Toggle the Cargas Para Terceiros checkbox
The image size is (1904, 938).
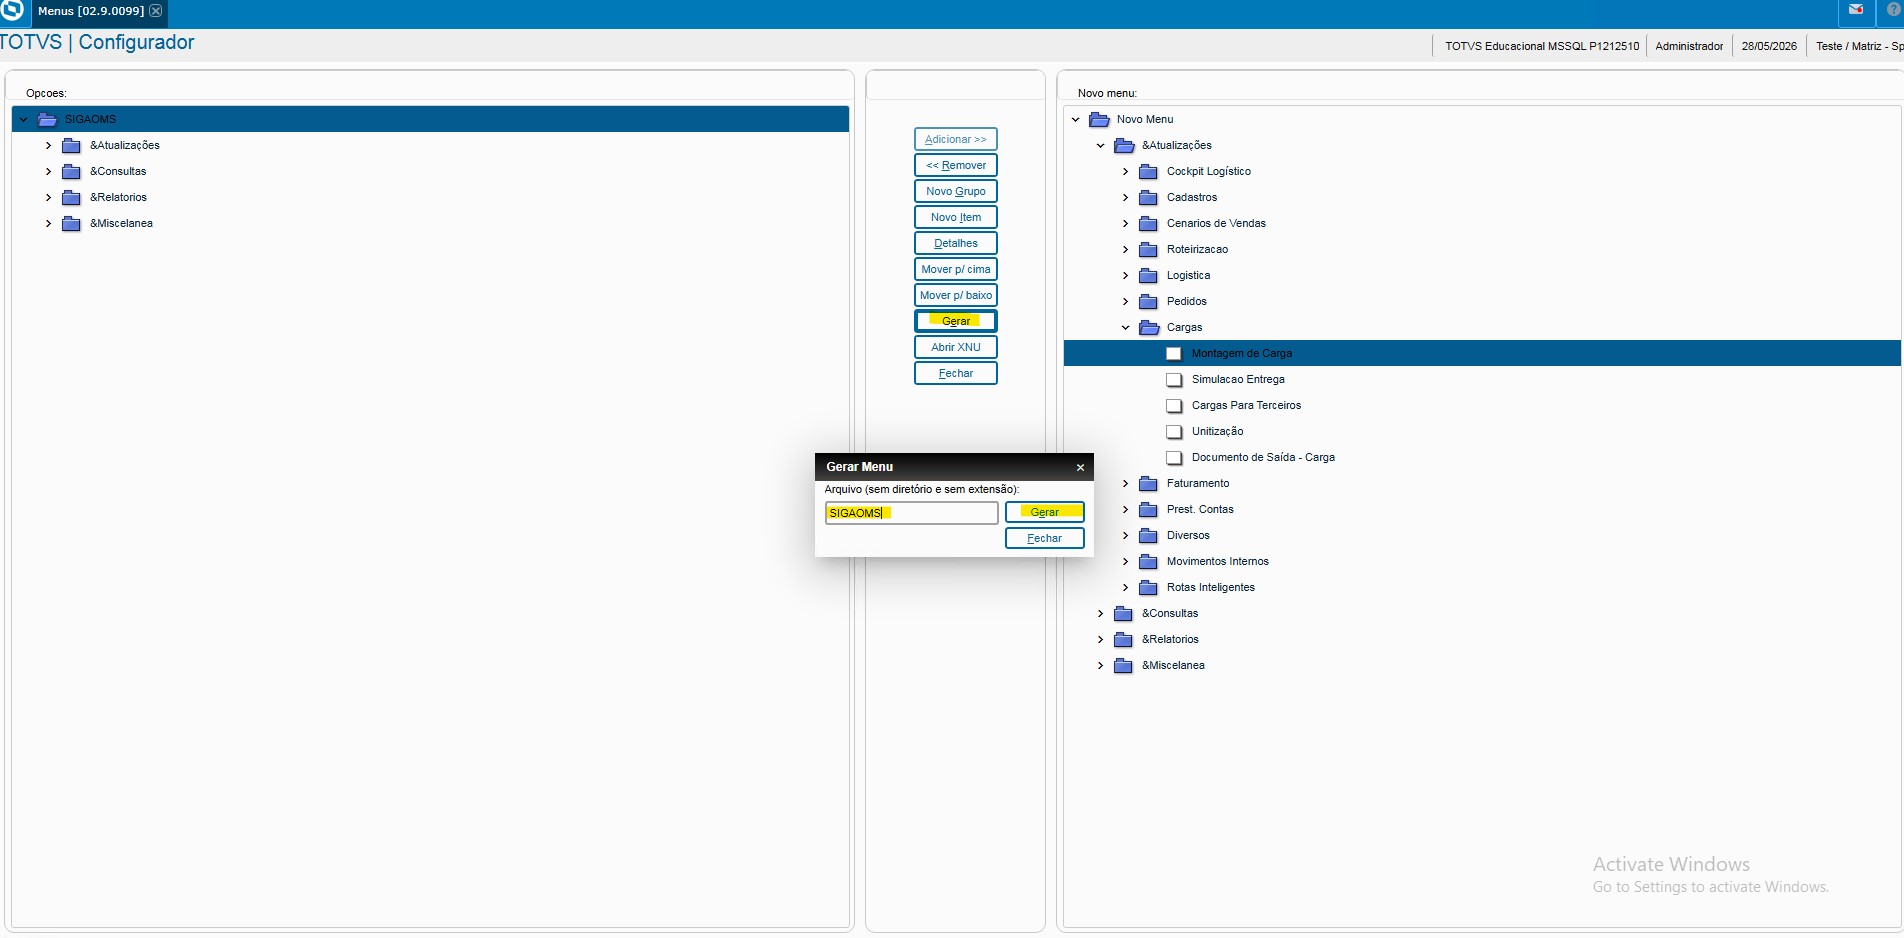(1174, 405)
